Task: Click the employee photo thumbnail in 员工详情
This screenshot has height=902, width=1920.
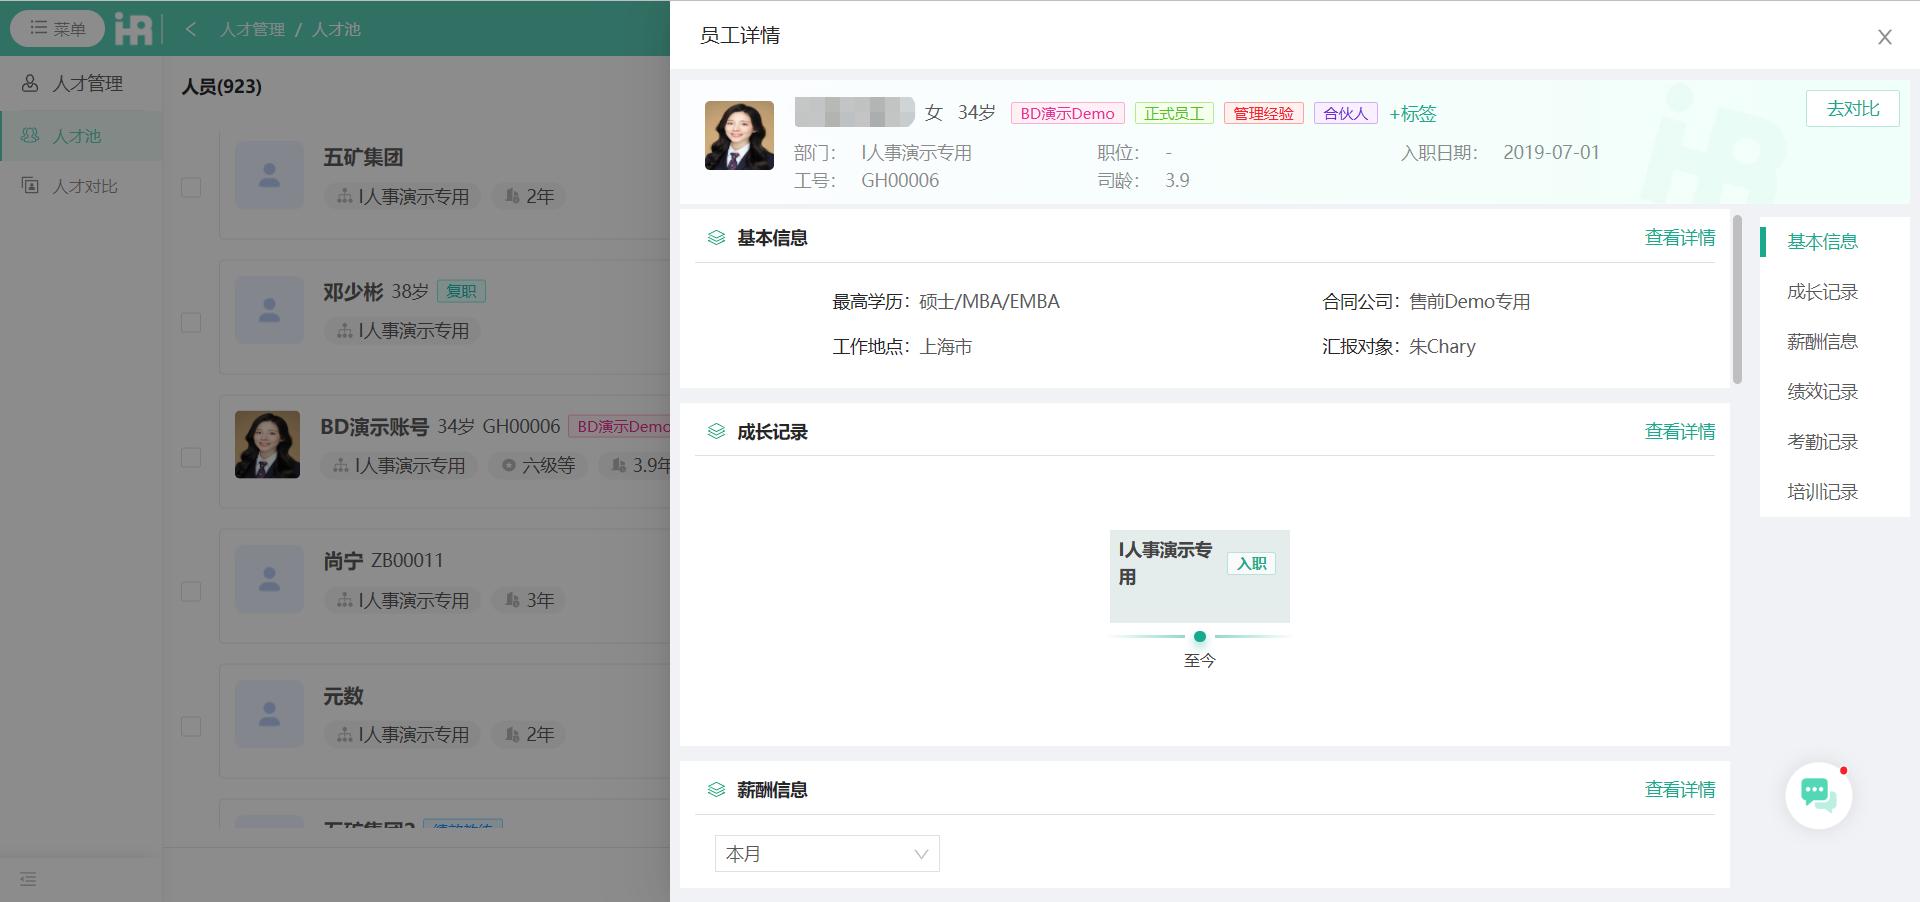Action: [739, 135]
